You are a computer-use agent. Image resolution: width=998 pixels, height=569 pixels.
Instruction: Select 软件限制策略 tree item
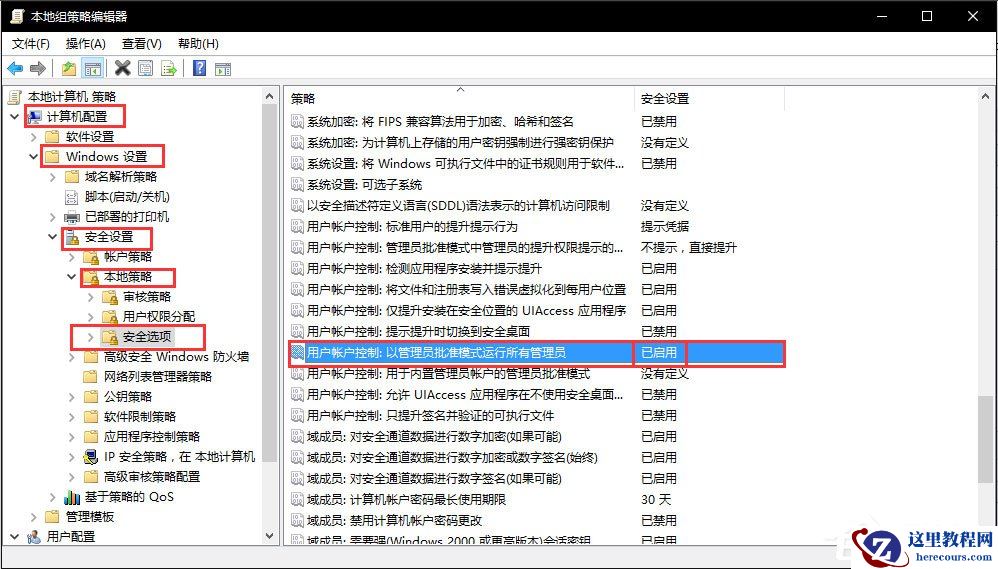pyautogui.click(x=140, y=417)
